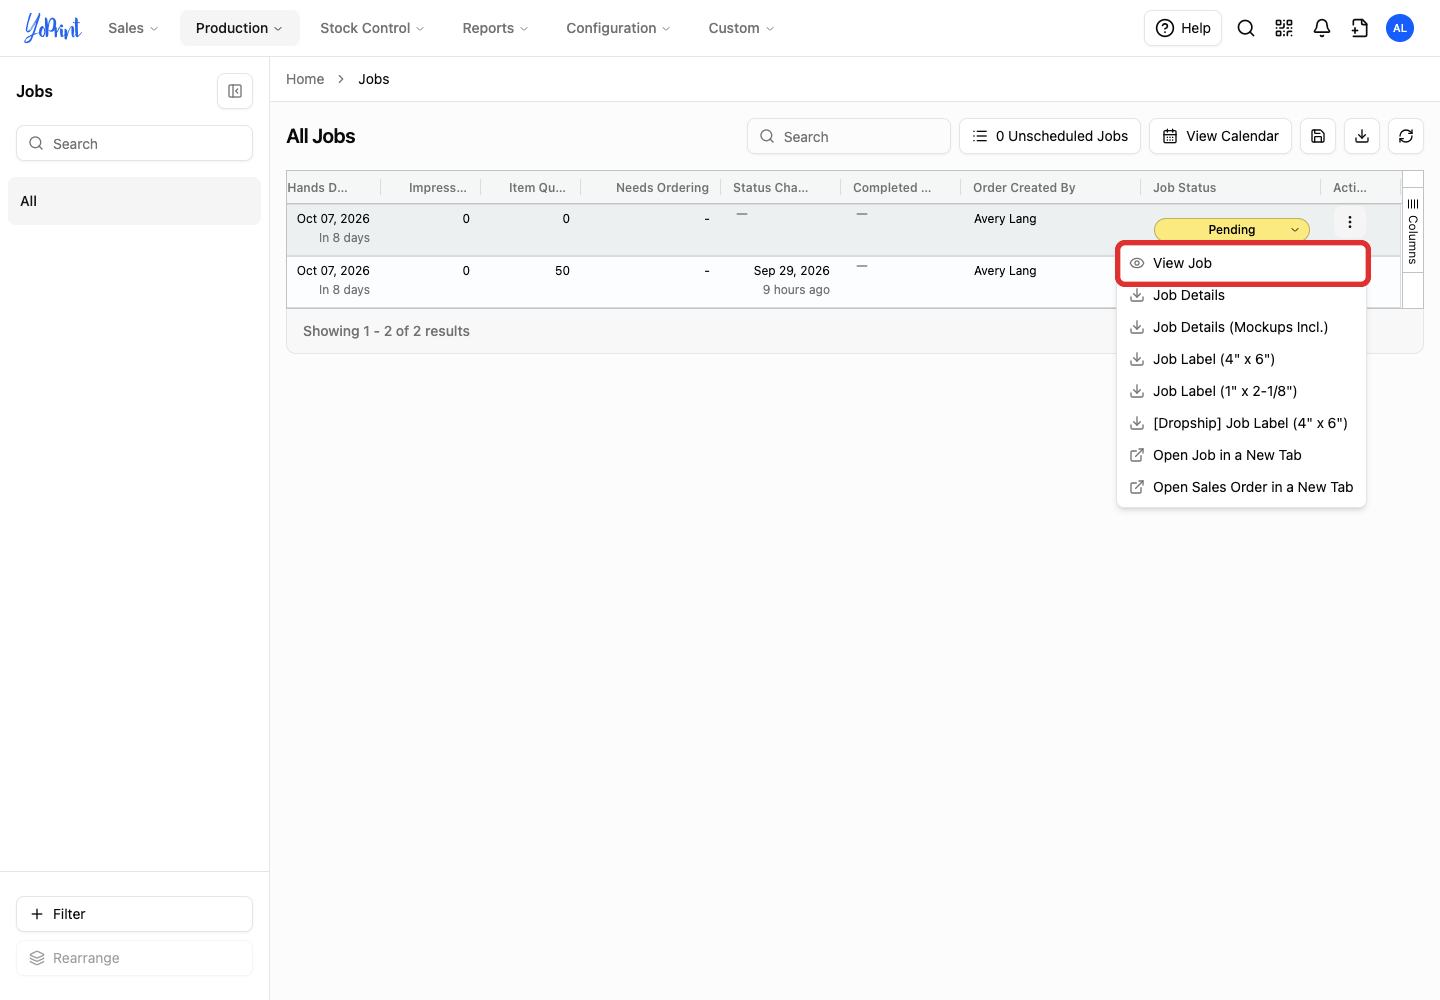Select the All jobs view in the sidebar

(x=134, y=201)
